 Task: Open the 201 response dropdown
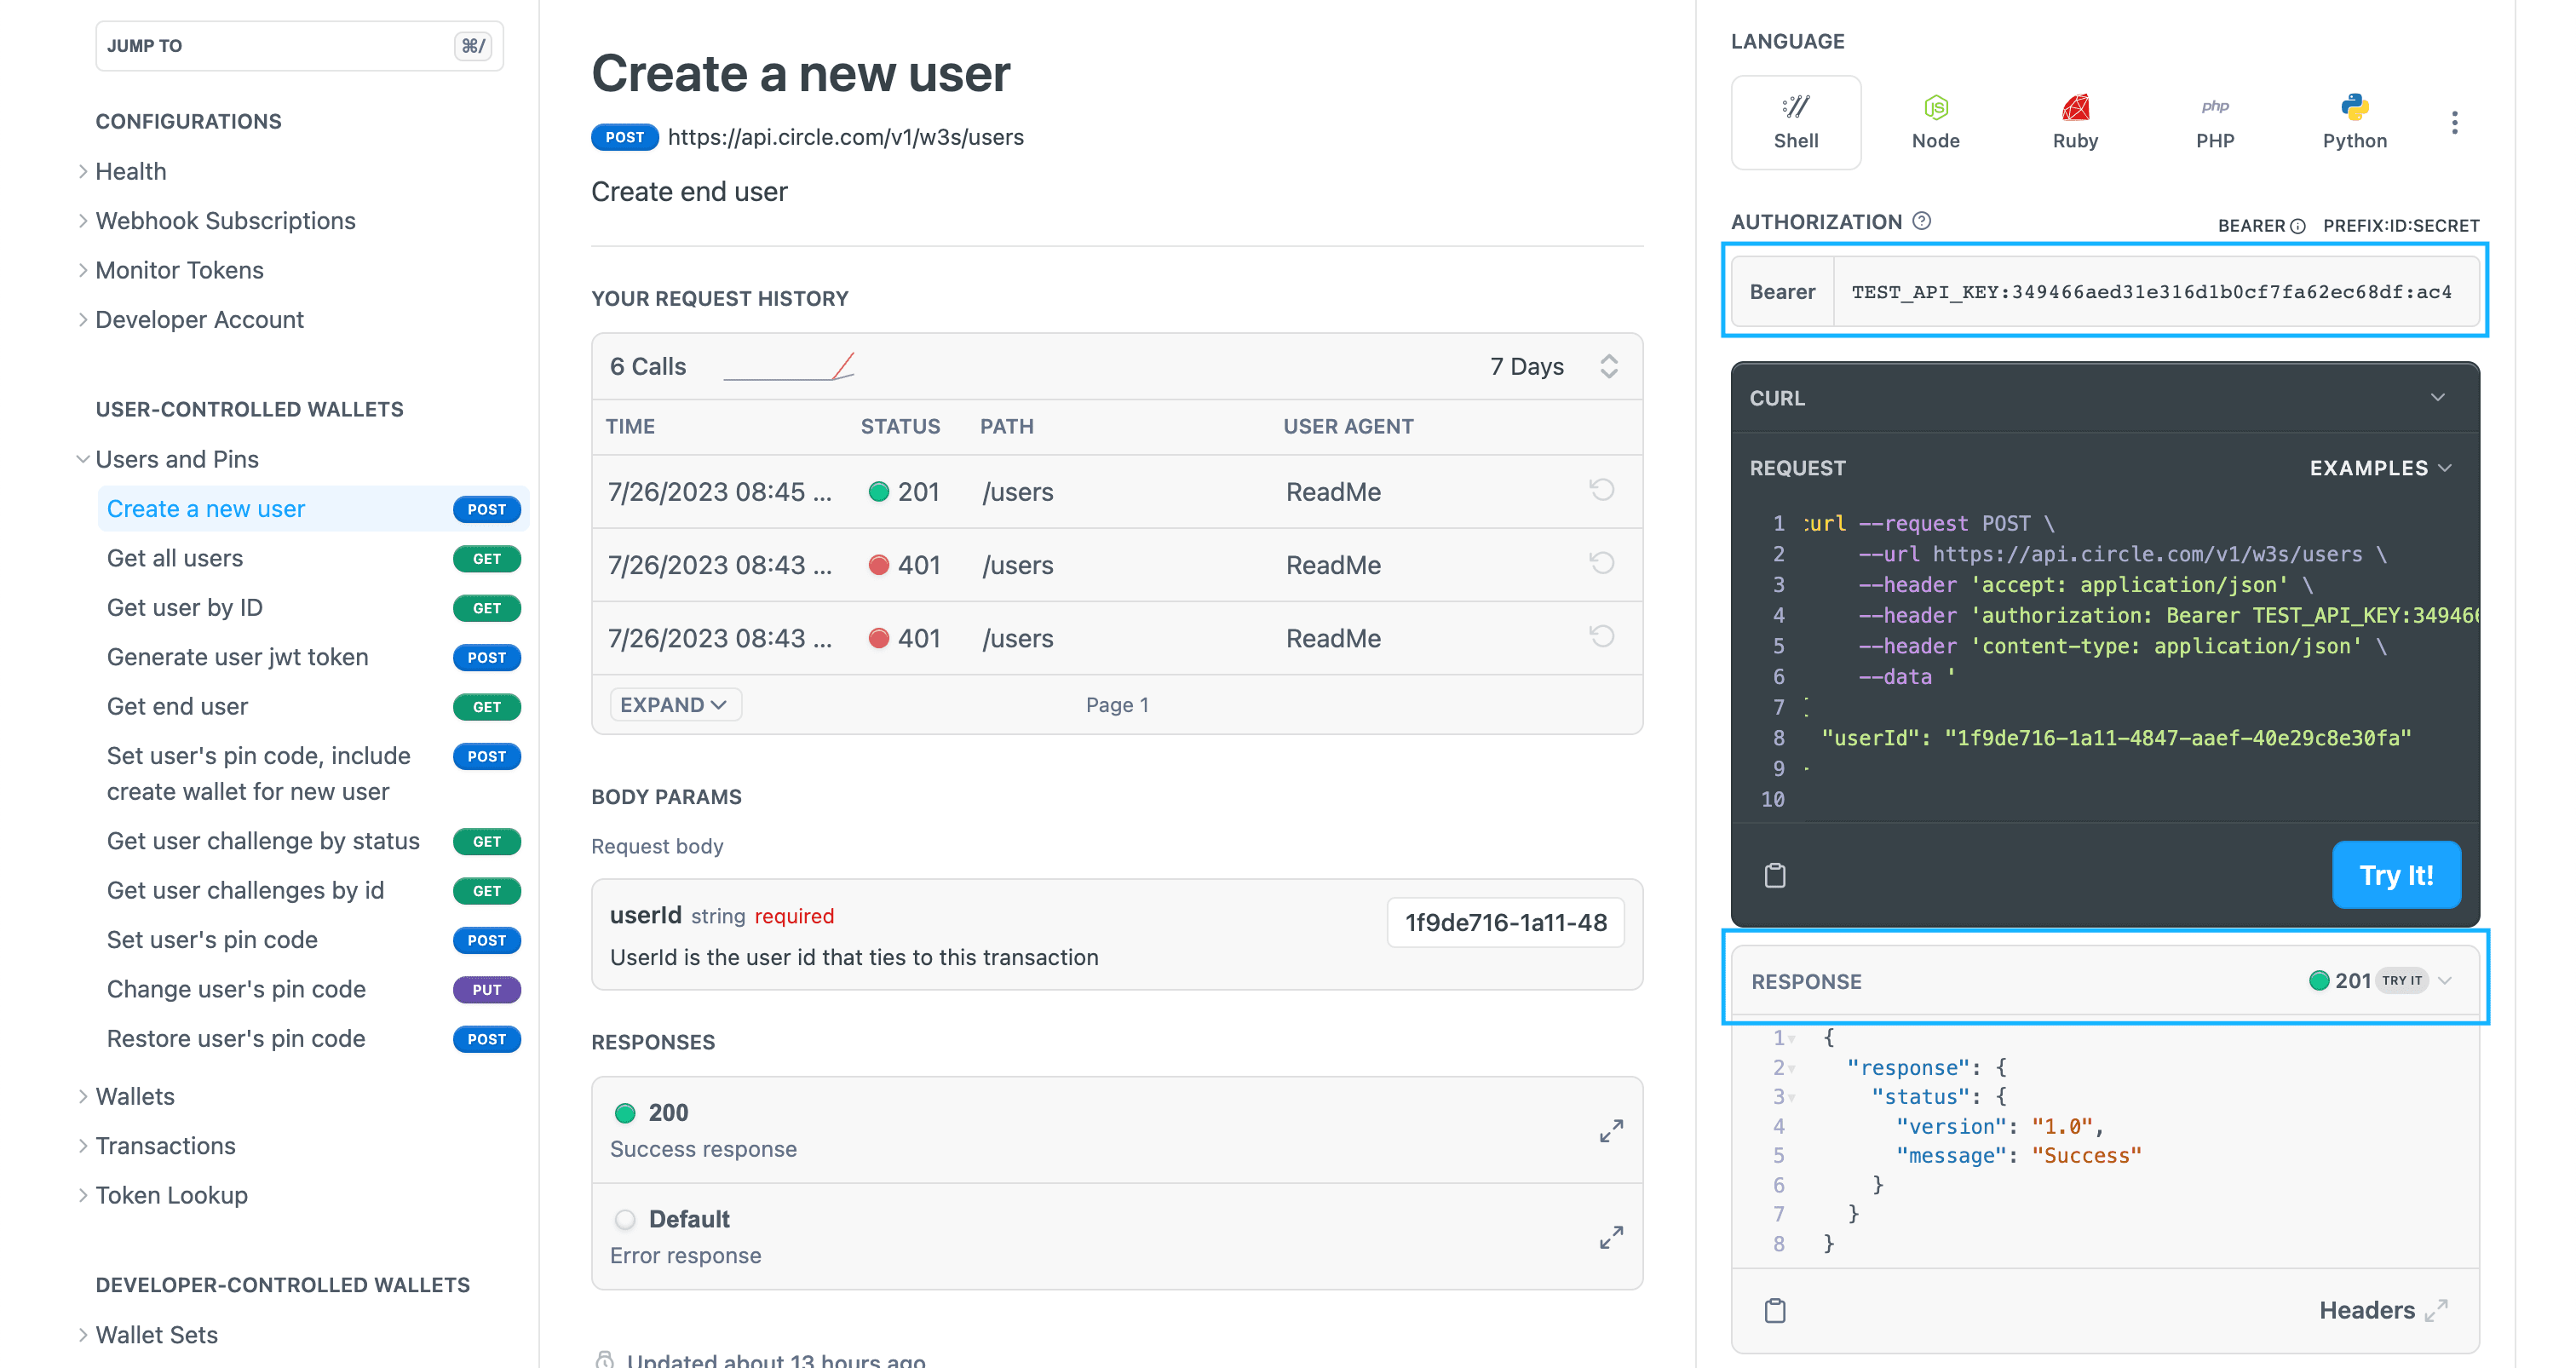pyautogui.click(x=2446, y=981)
